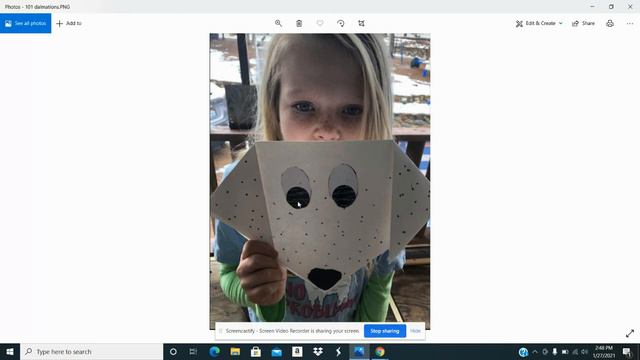Zoom in using the magnifier icon

pyautogui.click(x=278, y=23)
